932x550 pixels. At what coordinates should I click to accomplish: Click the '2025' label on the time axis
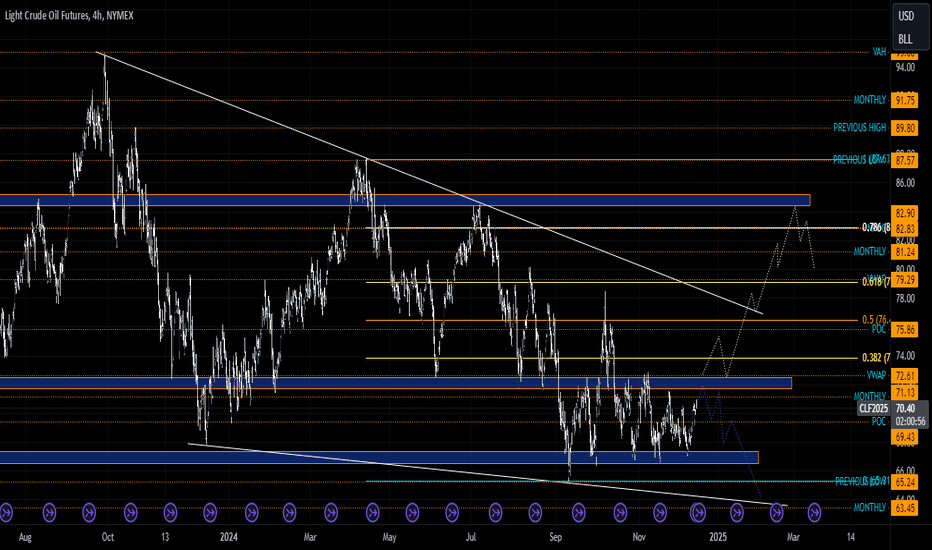tap(718, 538)
